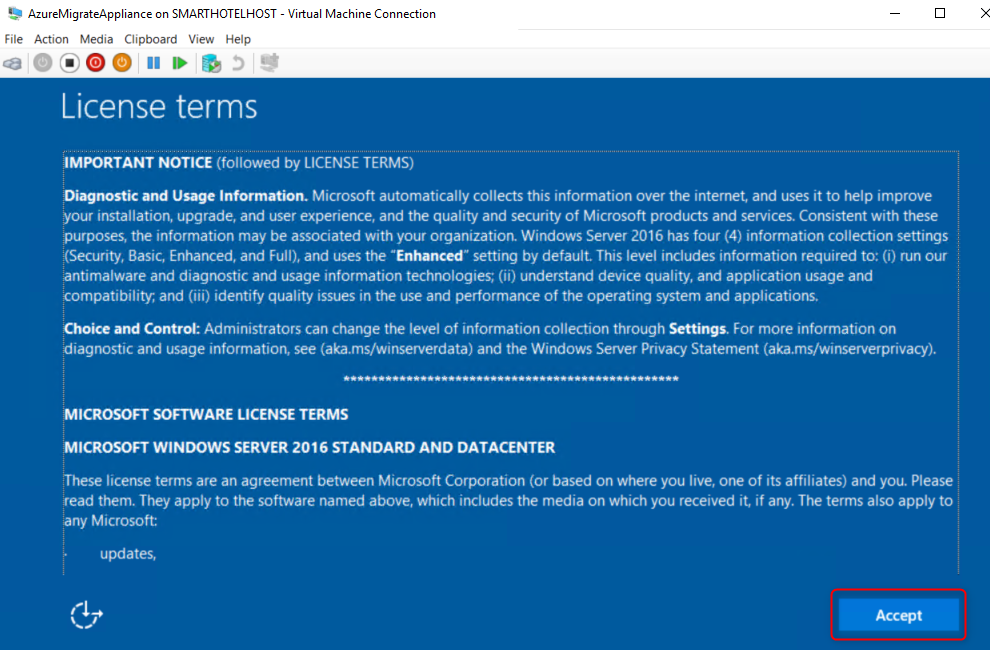
Task: Click the bold 'Settings' word
Action: point(697,328)
